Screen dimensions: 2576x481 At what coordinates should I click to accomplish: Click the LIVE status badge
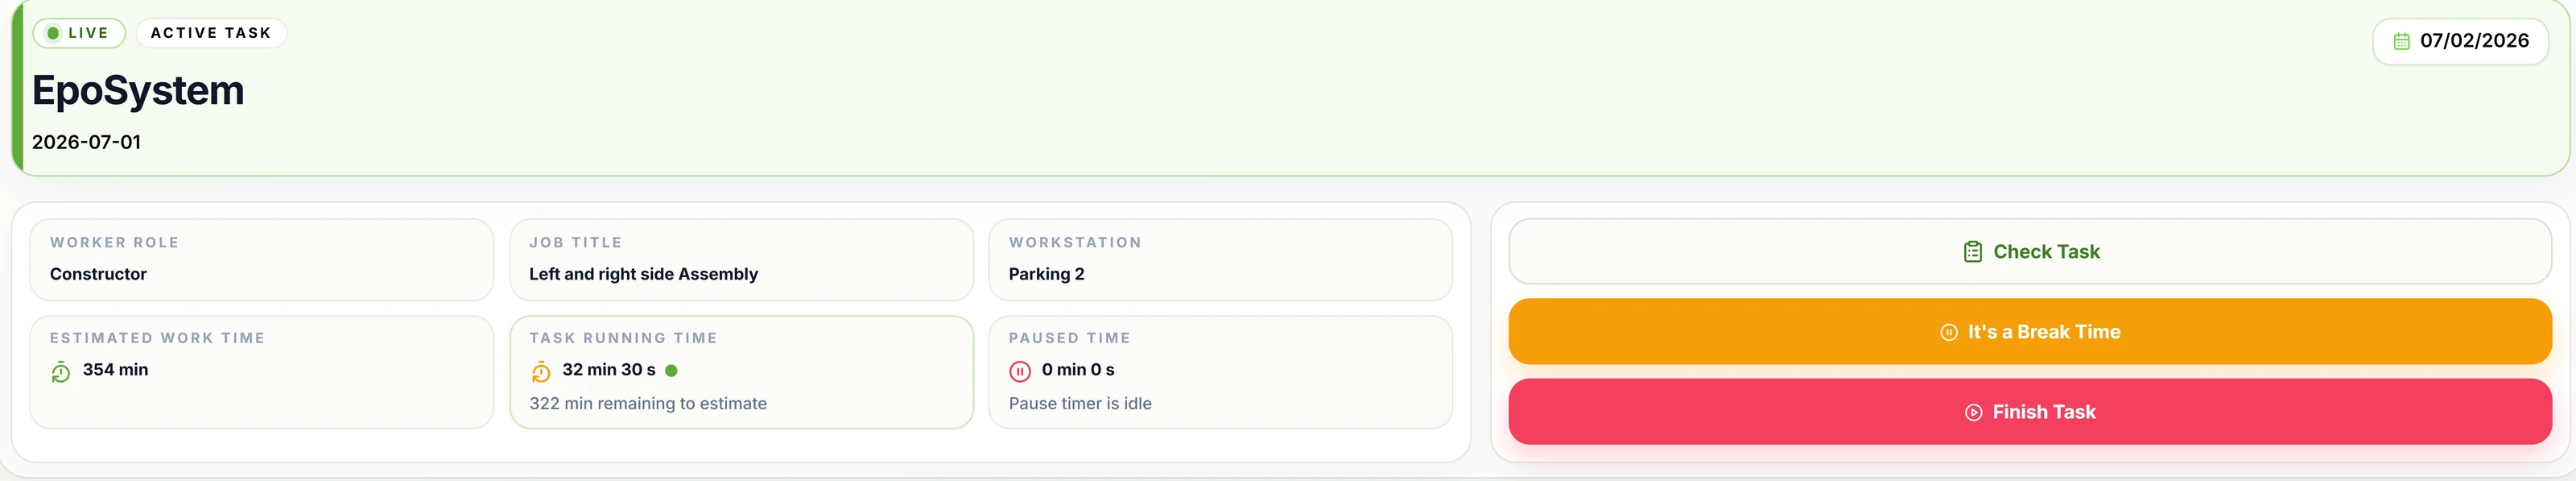tap(79, 33)
